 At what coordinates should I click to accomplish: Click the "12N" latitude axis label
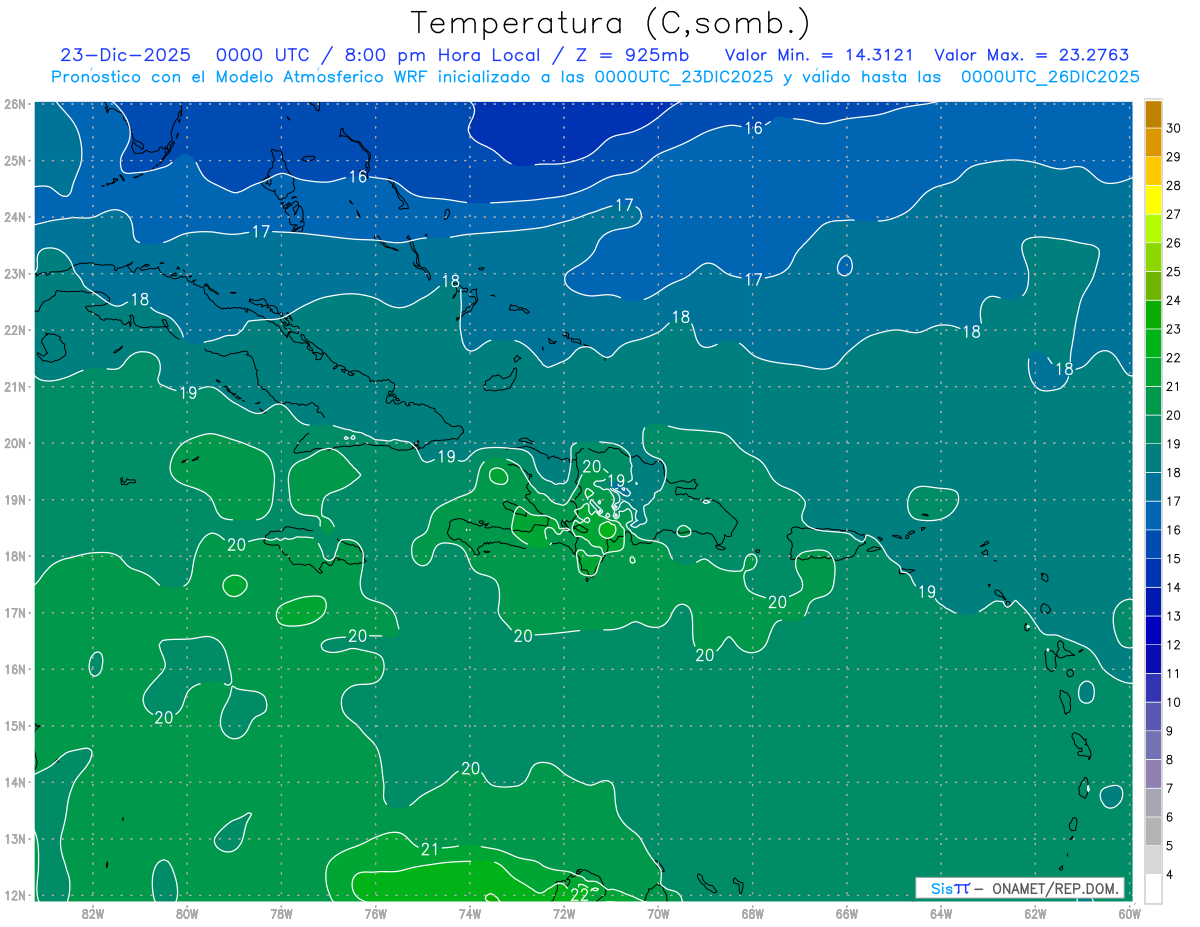(14, 895)
